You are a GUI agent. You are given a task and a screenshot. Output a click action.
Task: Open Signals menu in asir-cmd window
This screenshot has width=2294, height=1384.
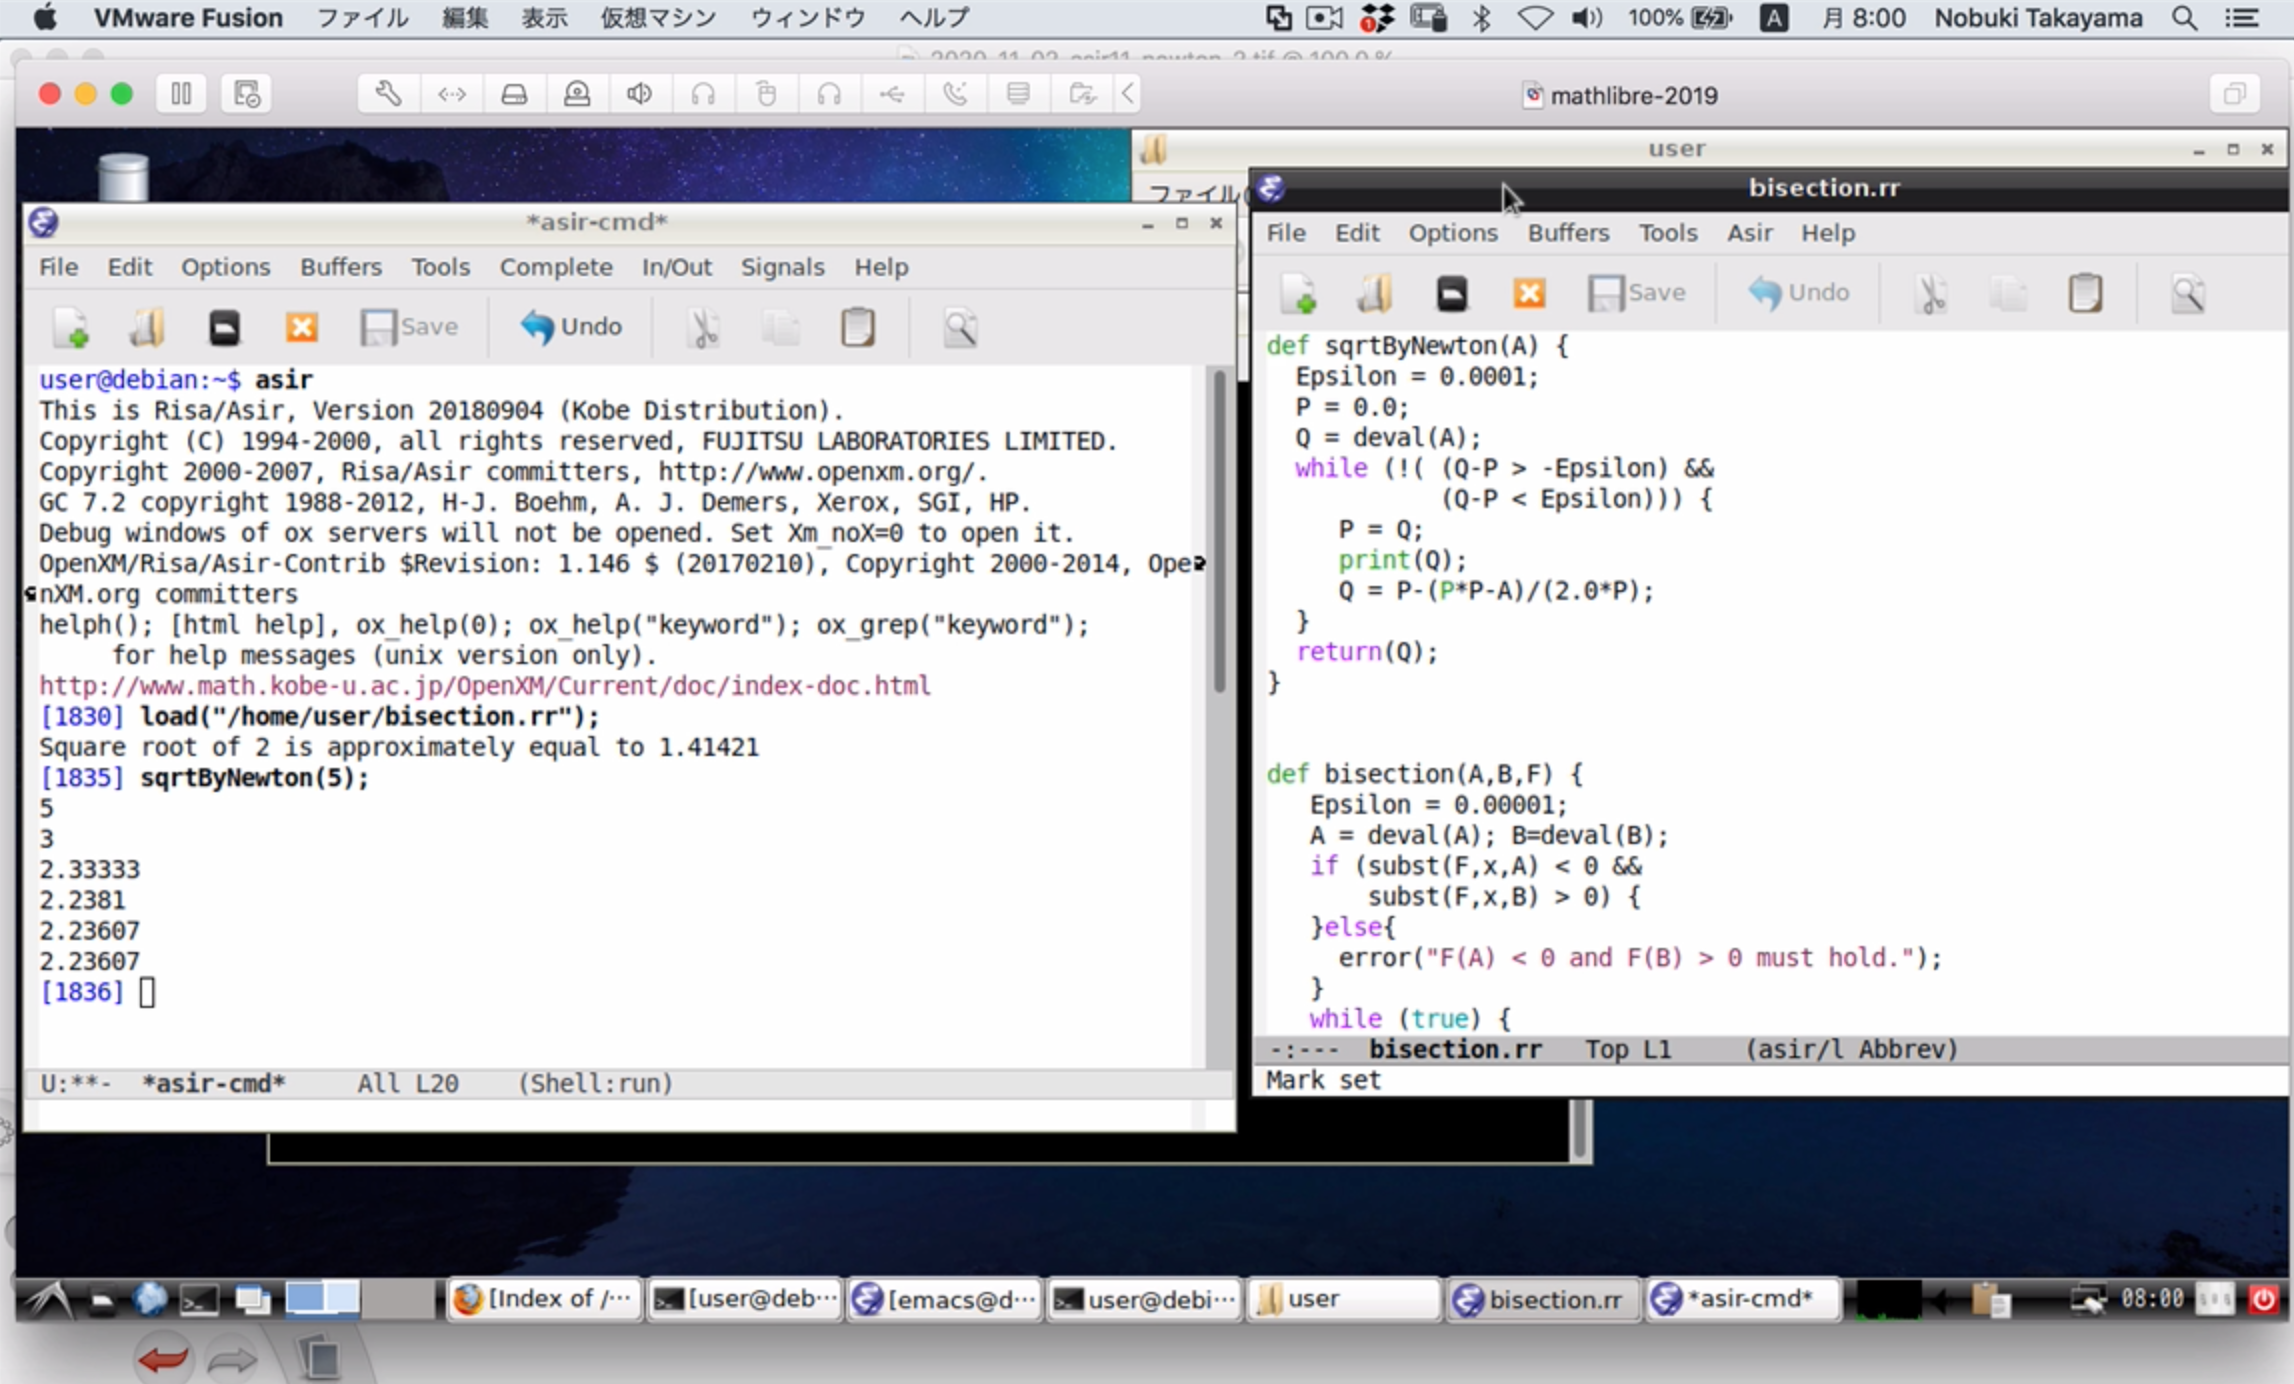coord(782,267)
